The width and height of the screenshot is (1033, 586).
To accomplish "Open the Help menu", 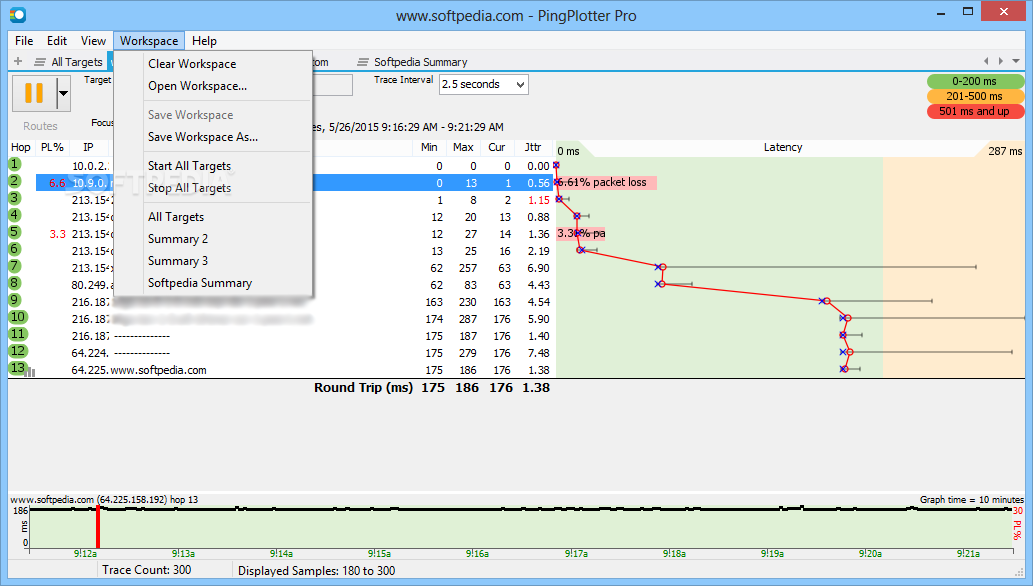I will click(204, 41).
